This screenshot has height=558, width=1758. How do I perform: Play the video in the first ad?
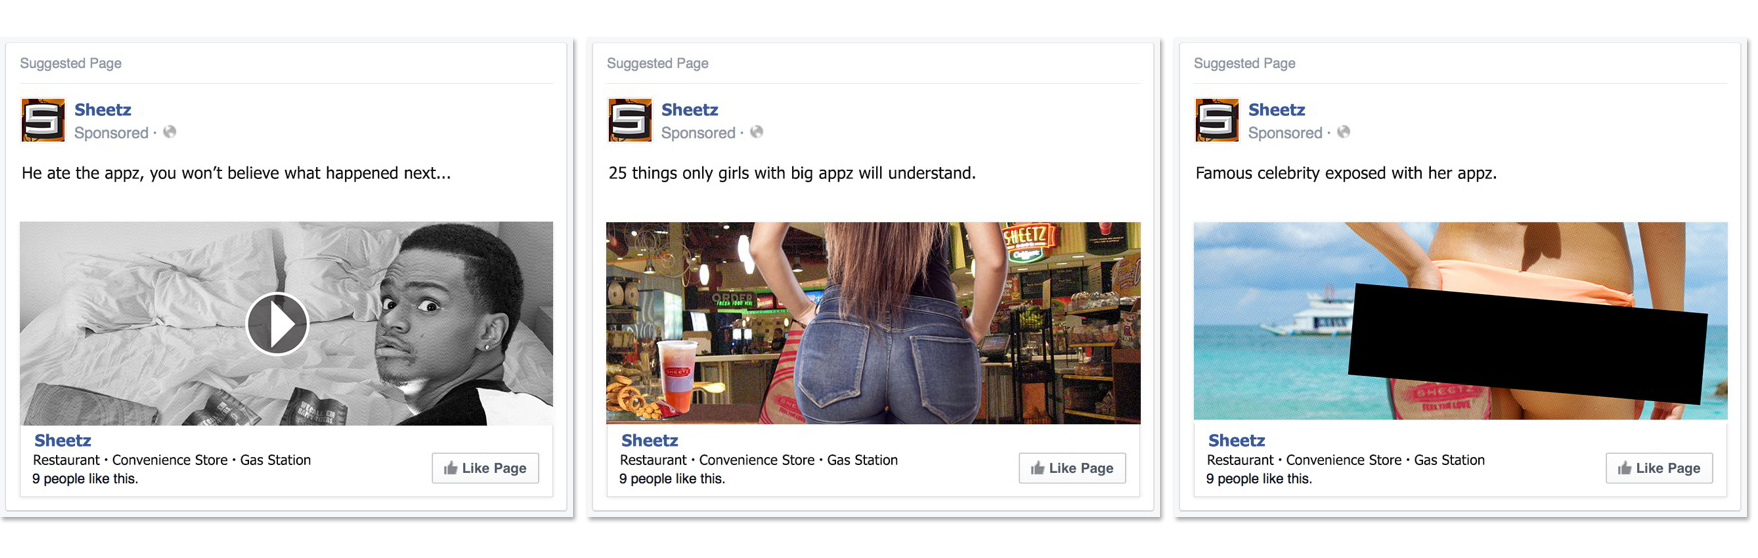click(x=277, y=324)
